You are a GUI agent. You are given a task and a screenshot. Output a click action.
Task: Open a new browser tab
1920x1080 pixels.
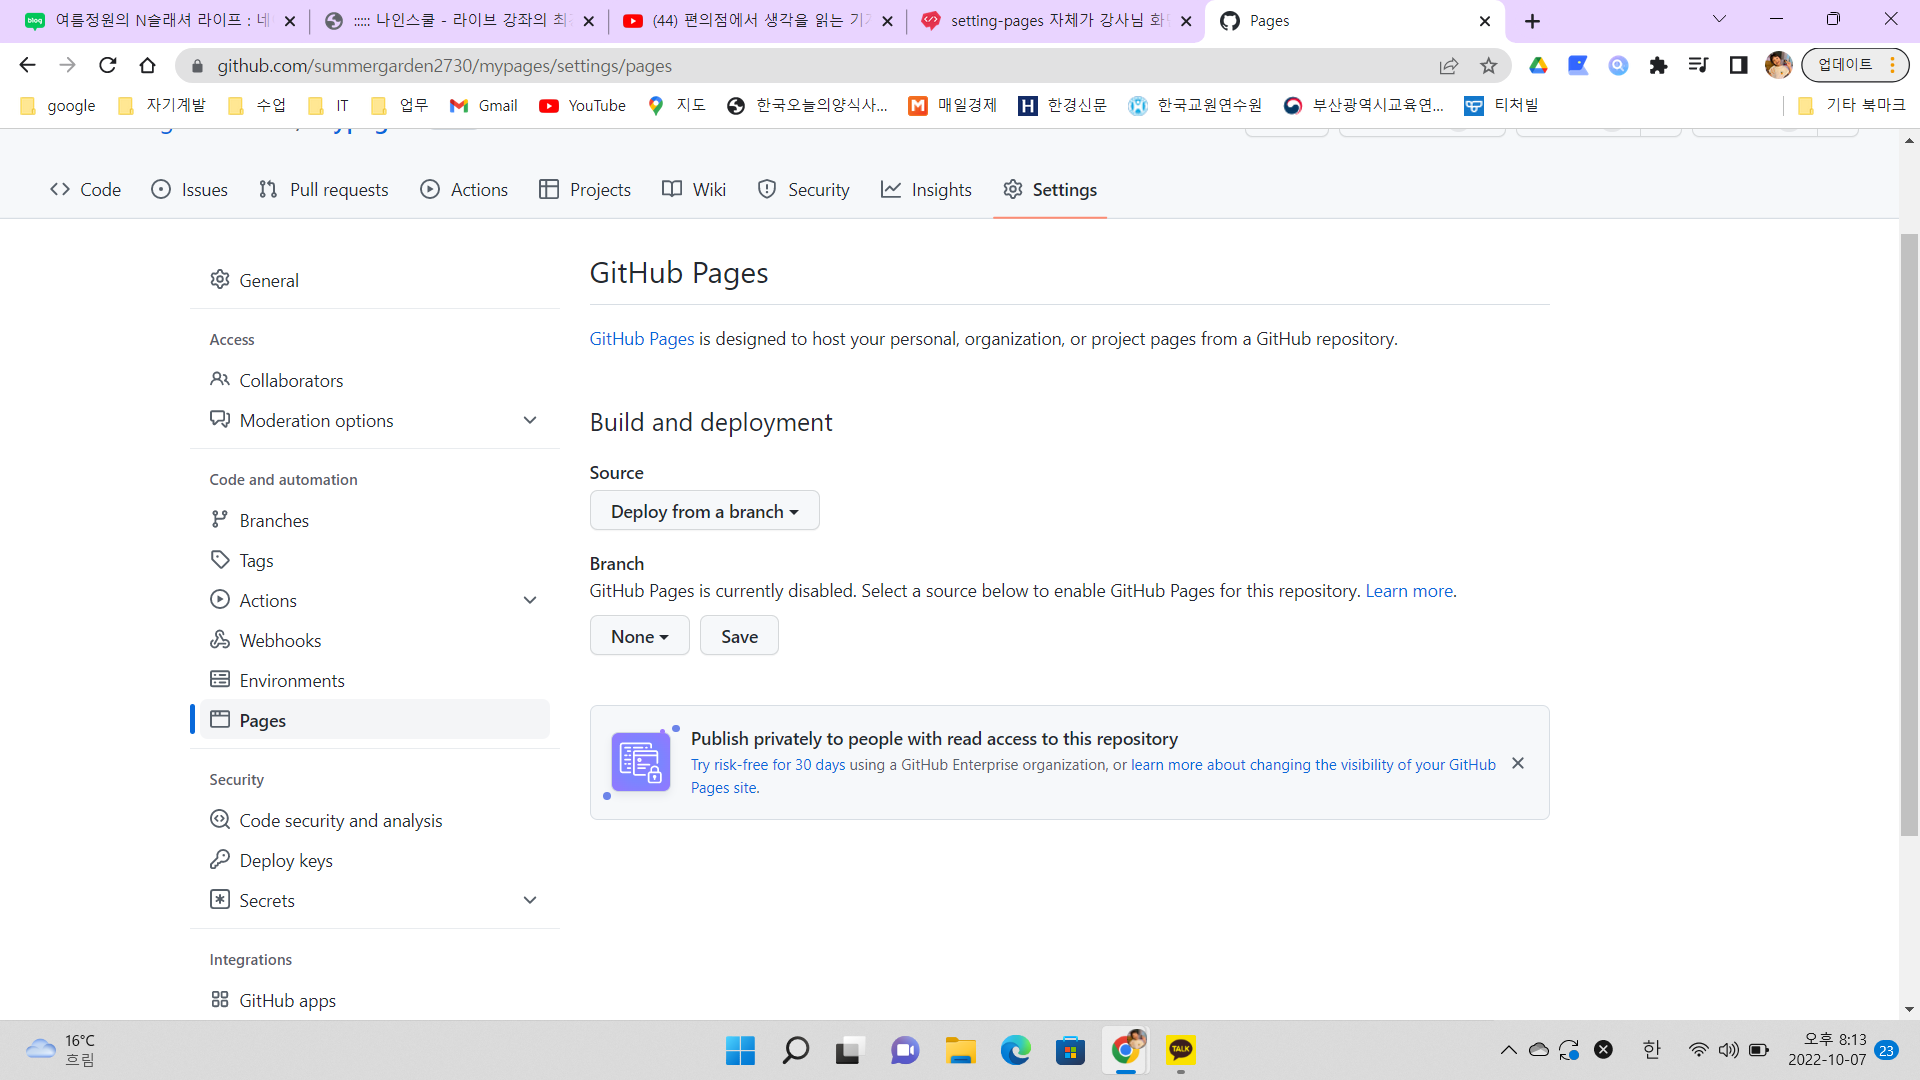pos(1532,21)
